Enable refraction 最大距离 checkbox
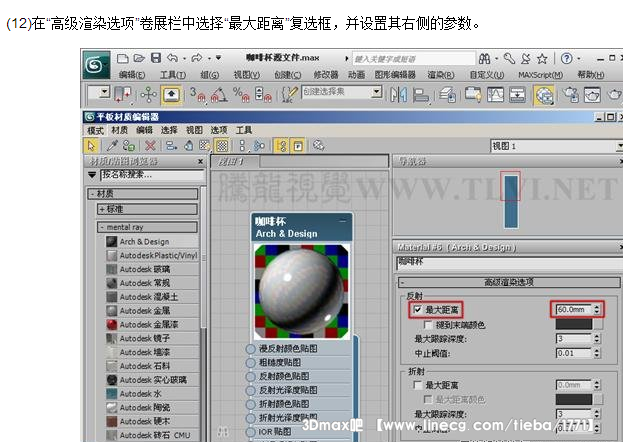 click(x=418, y=385)
